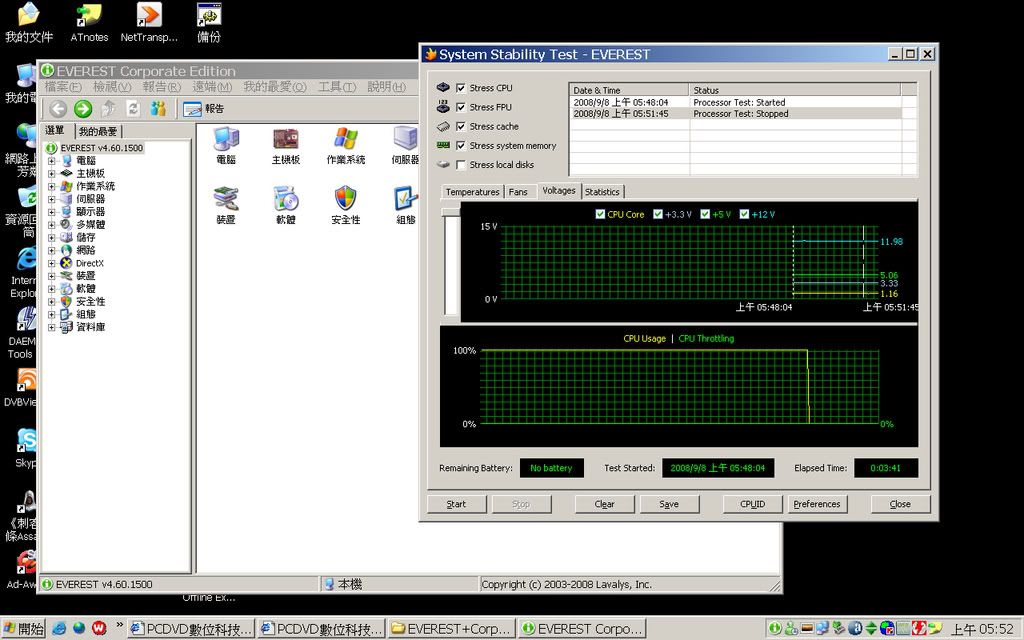Toggle +5 V graph checkbox
The image size is (1024, 640).
[705, 214]
